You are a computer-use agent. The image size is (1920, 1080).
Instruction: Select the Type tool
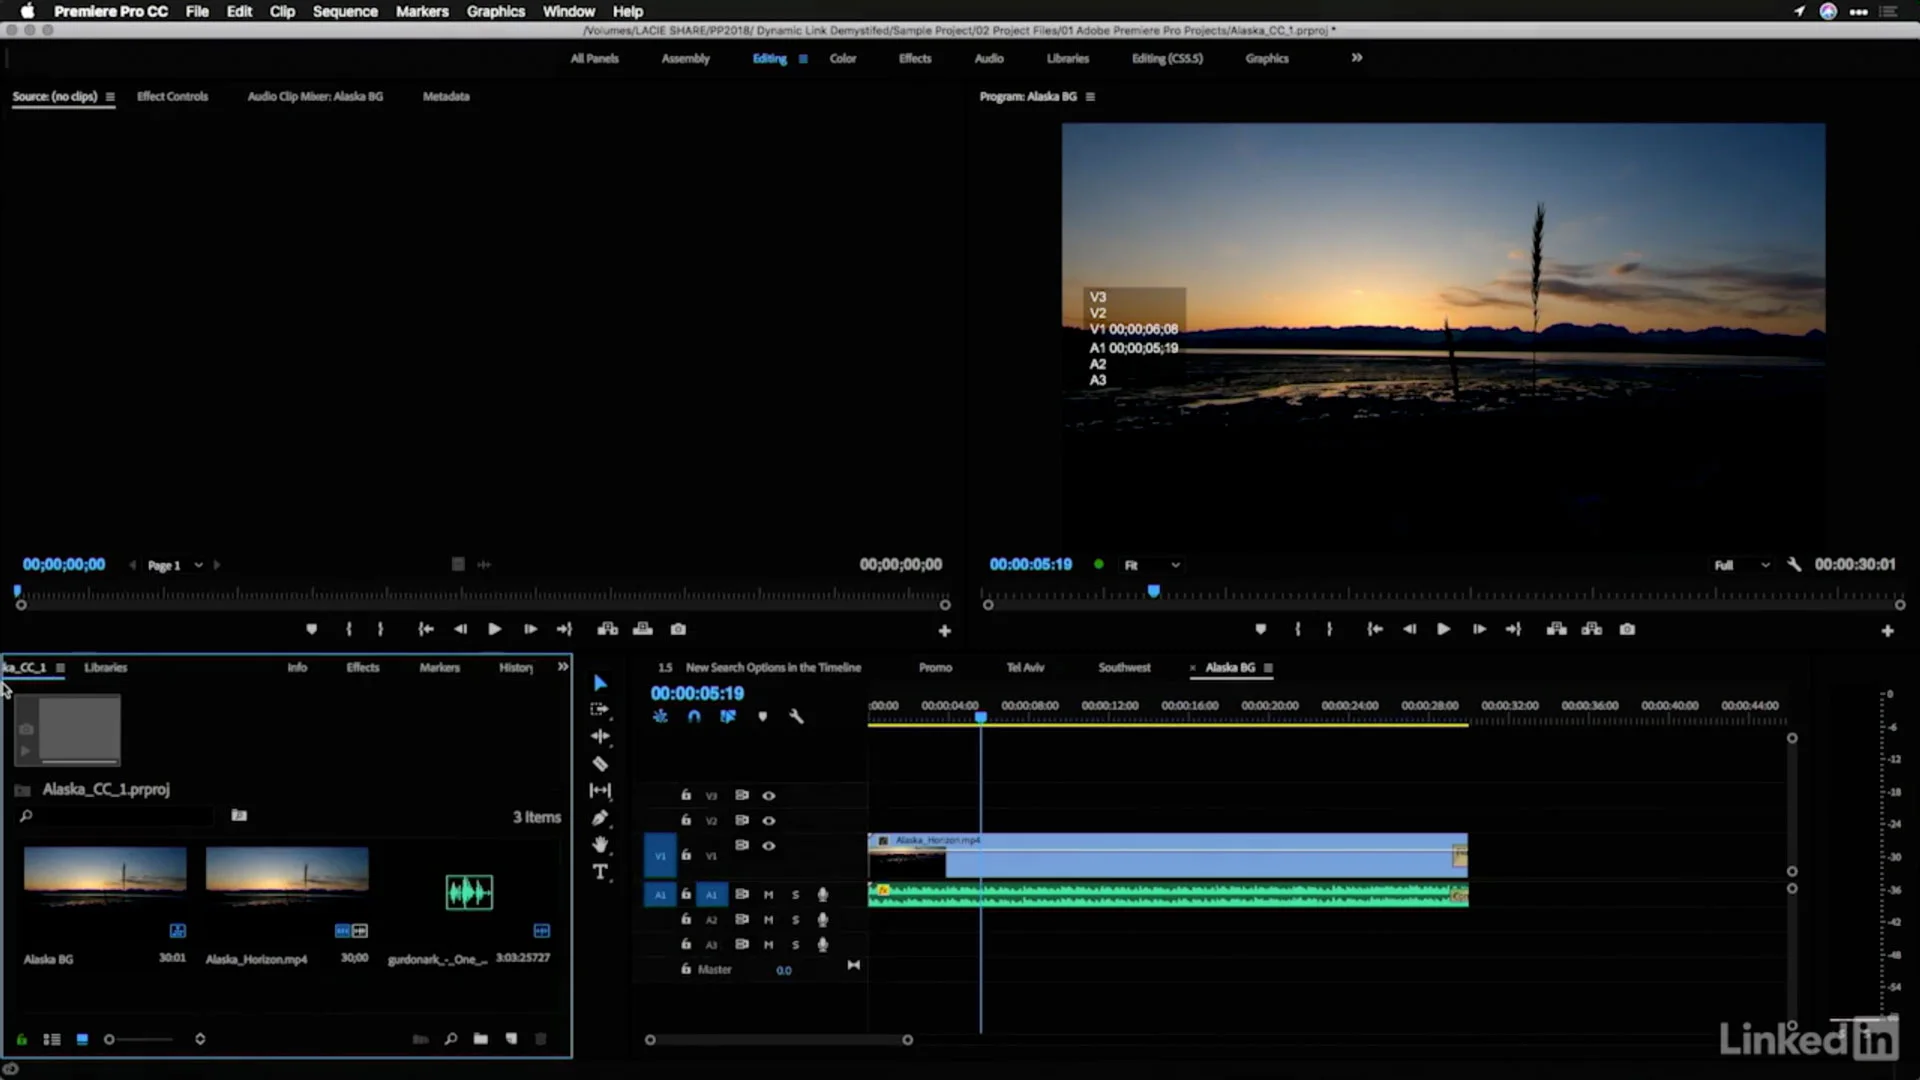point(600,872)
